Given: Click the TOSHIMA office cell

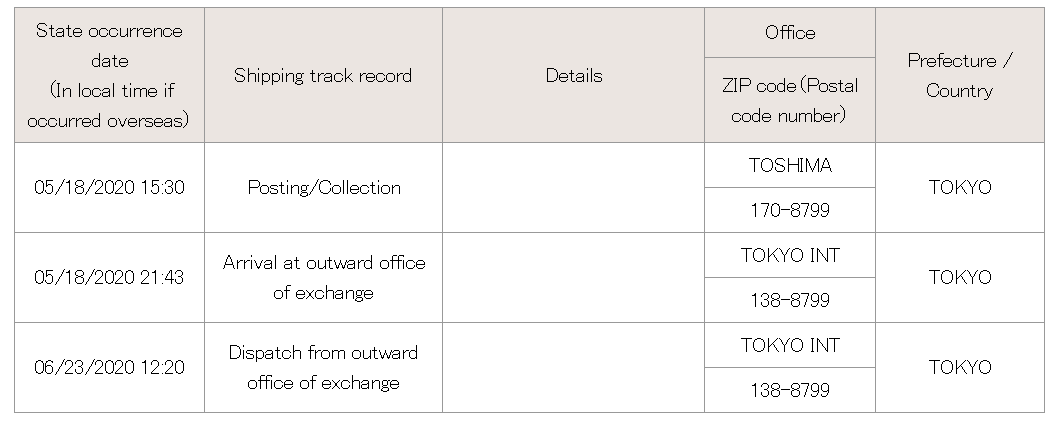Looking at the screenshot, I should 790,165.
